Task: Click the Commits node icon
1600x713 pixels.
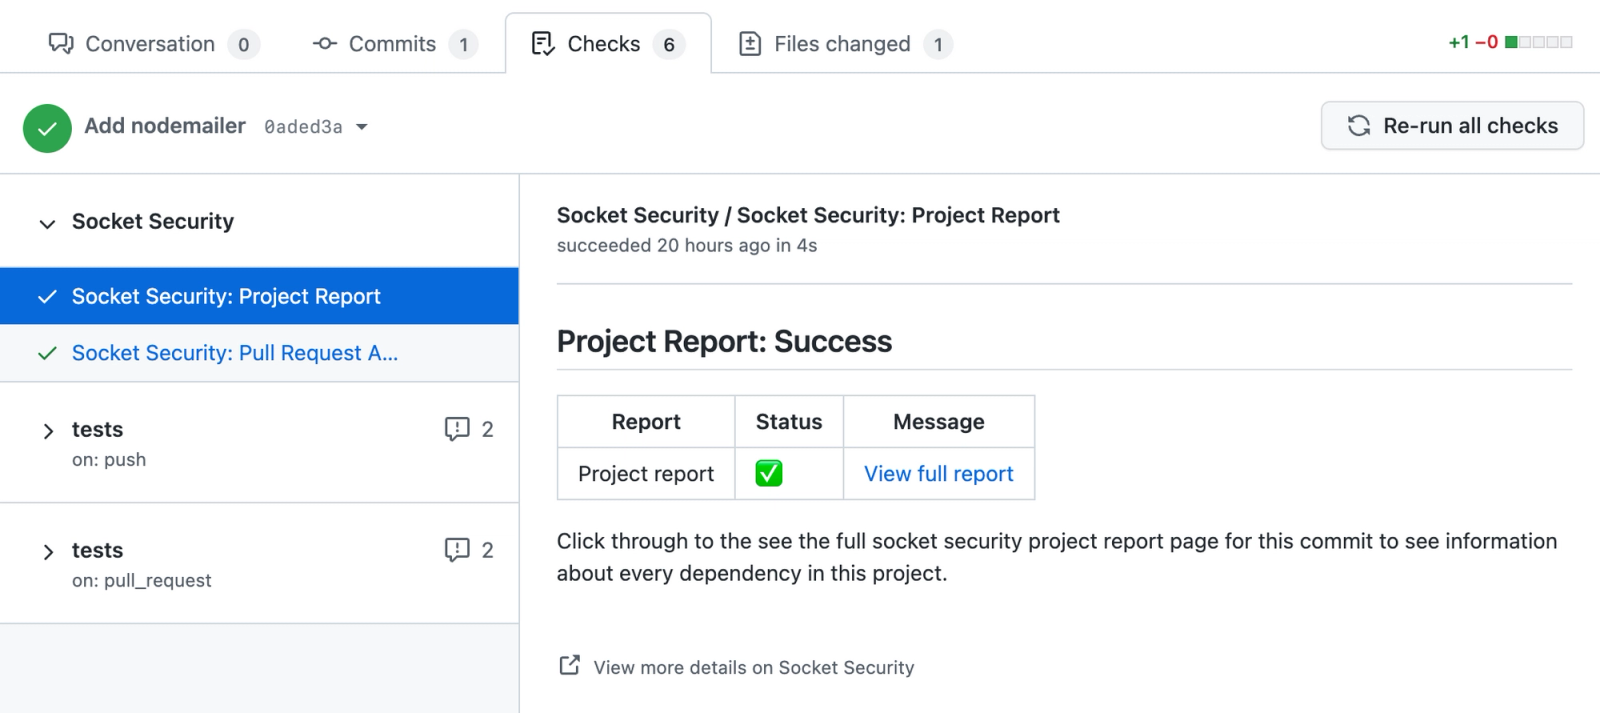Action: (325, 44)
